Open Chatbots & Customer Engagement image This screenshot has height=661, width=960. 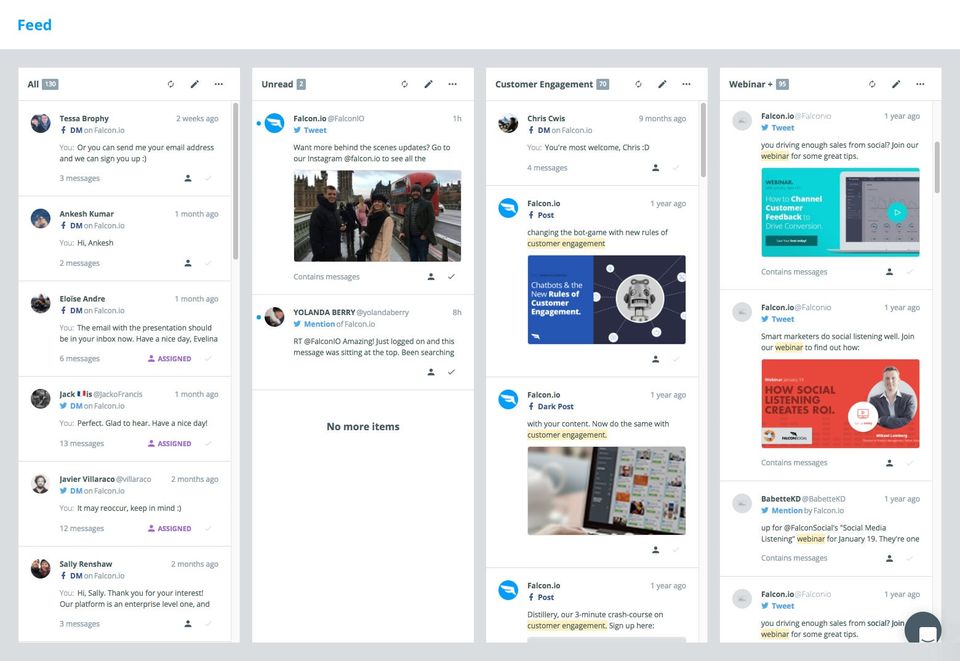click(606, 299)
